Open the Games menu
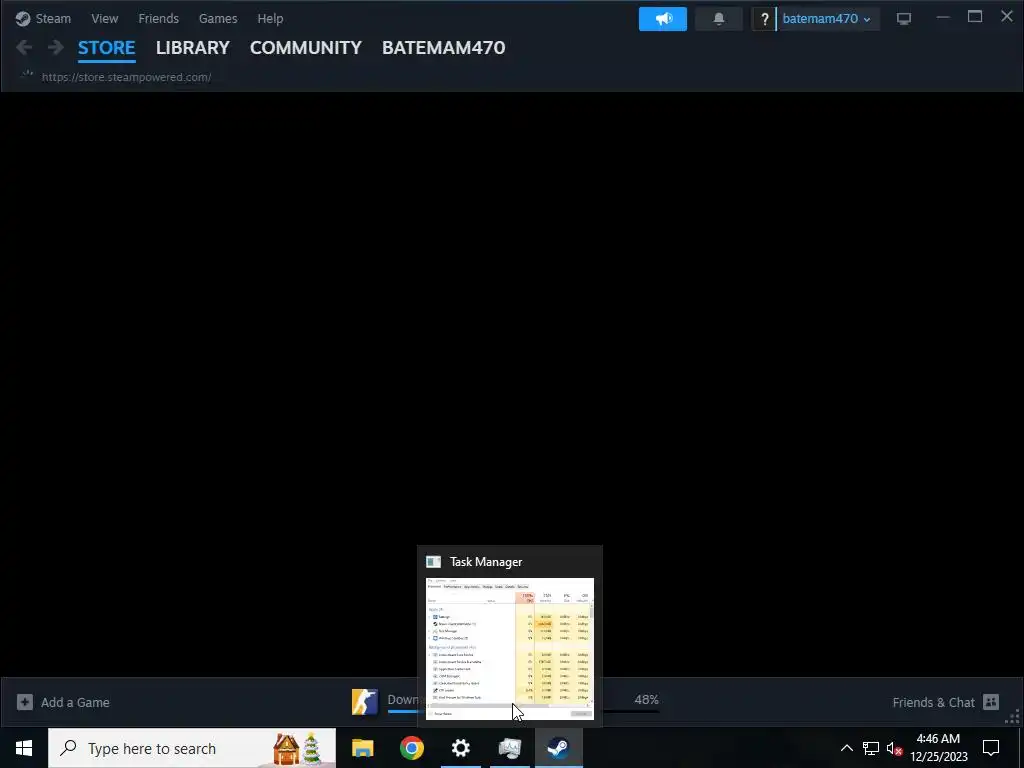 point(217,18)
